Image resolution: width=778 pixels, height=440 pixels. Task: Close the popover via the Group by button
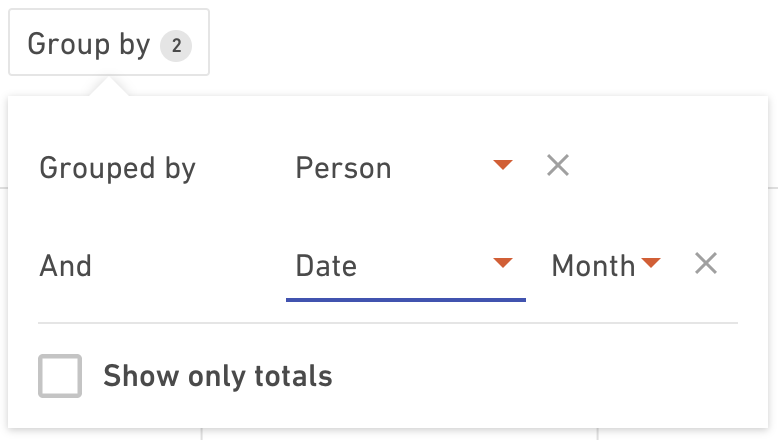109,42
